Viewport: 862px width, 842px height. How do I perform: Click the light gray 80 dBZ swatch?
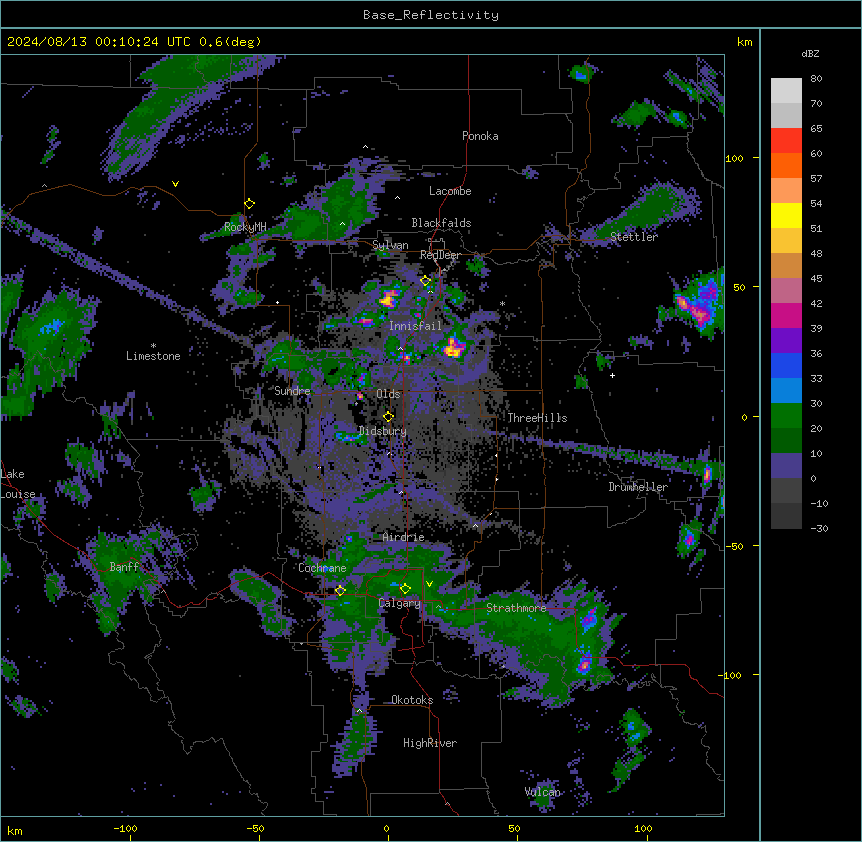(786, 91)
